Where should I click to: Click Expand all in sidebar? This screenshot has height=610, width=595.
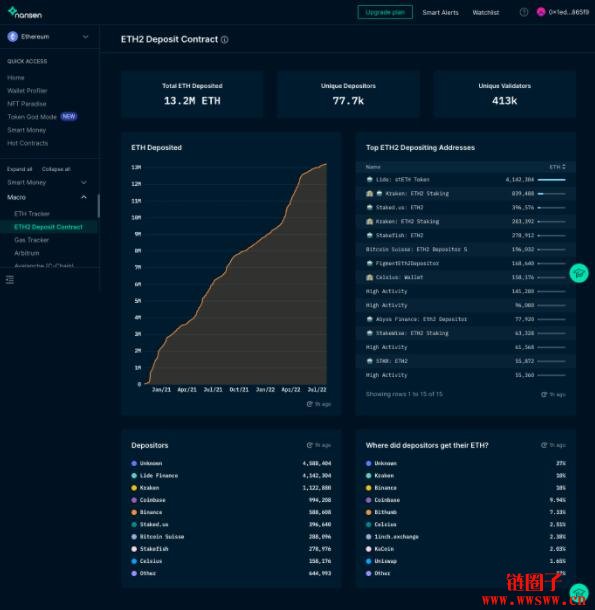point(19,169)
